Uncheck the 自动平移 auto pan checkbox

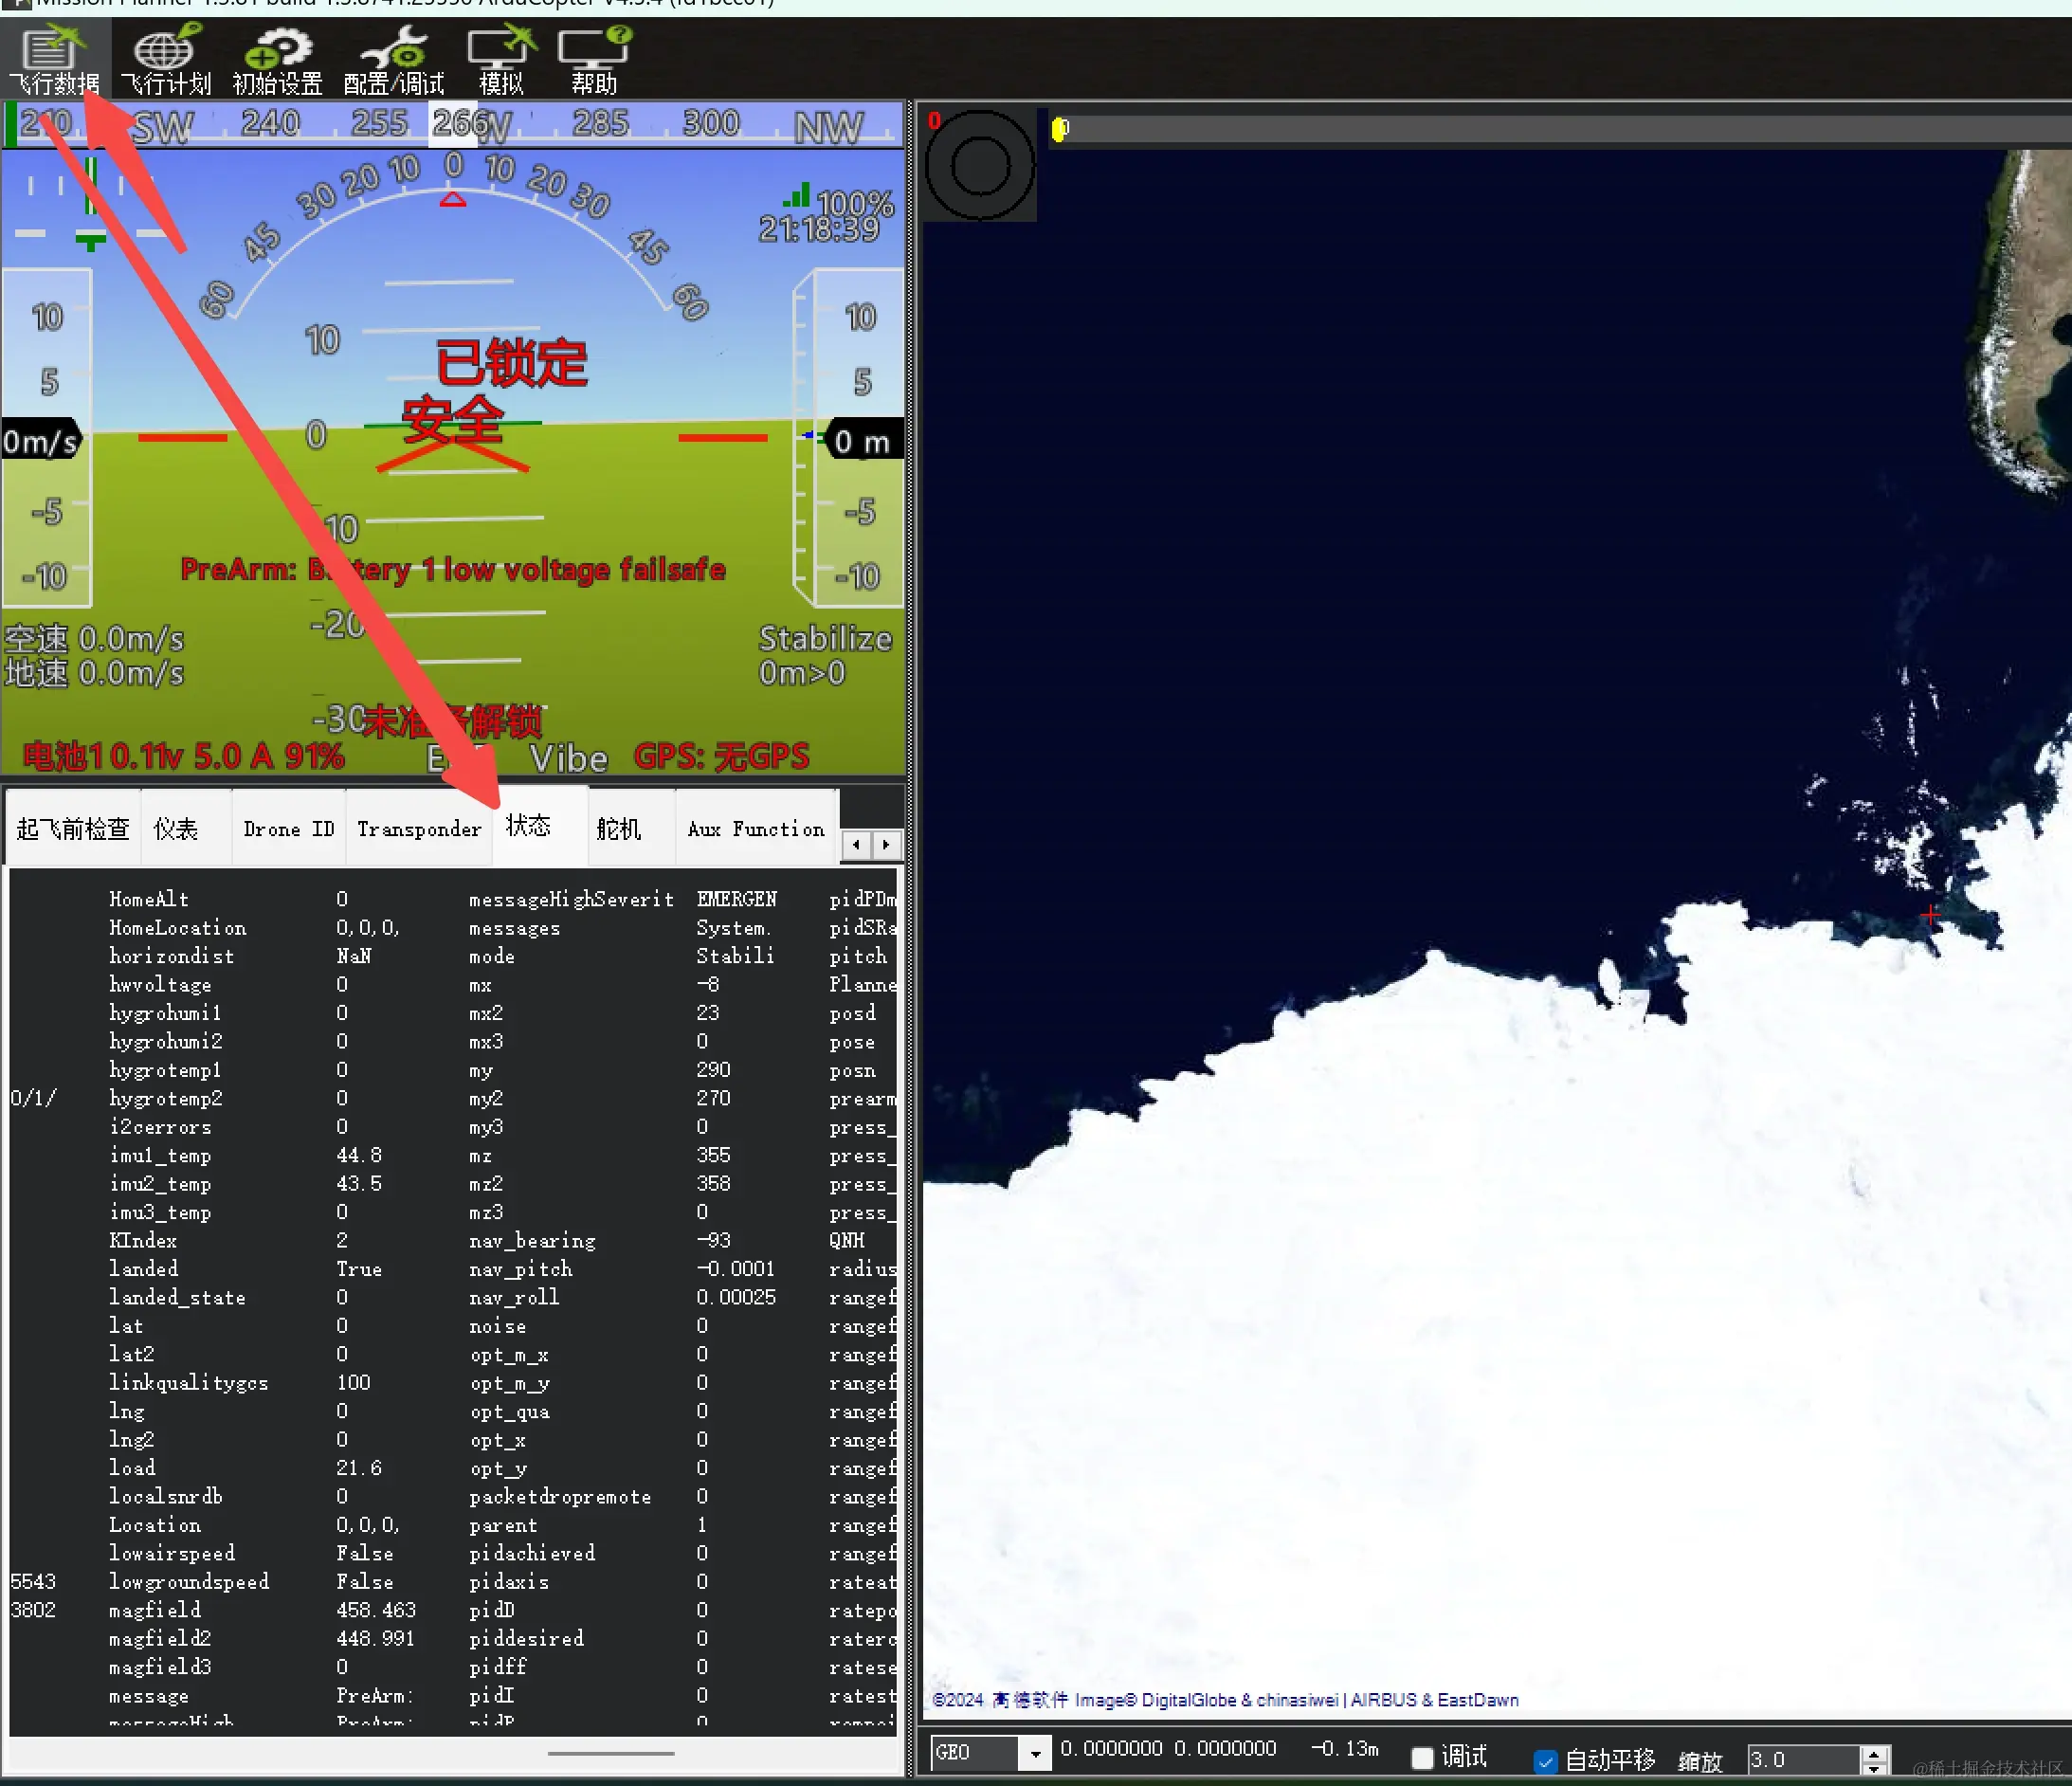pos(1545,1760)
